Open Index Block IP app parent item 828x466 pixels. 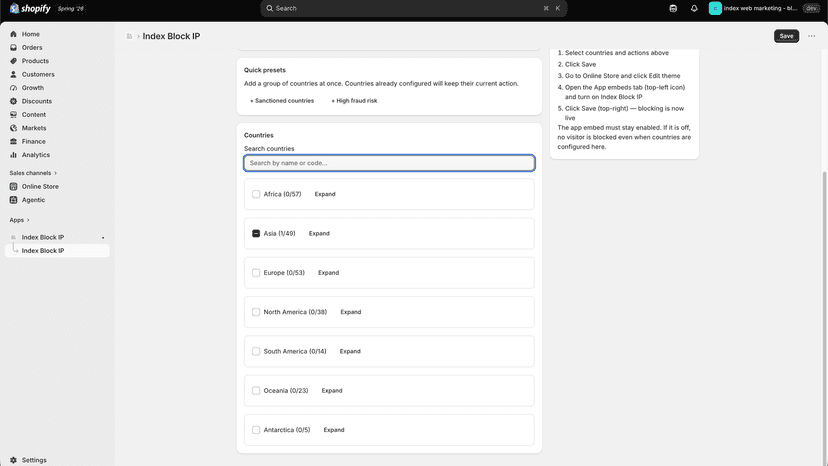43,238
